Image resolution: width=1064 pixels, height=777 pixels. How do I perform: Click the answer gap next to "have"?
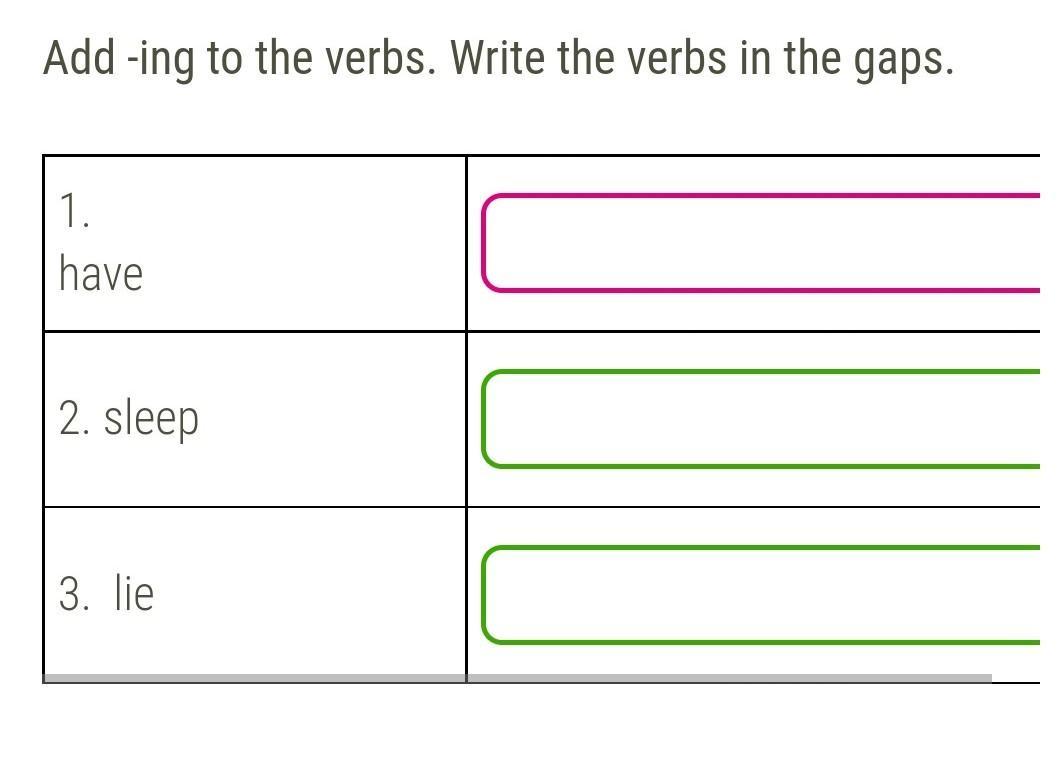coord(760,243)
